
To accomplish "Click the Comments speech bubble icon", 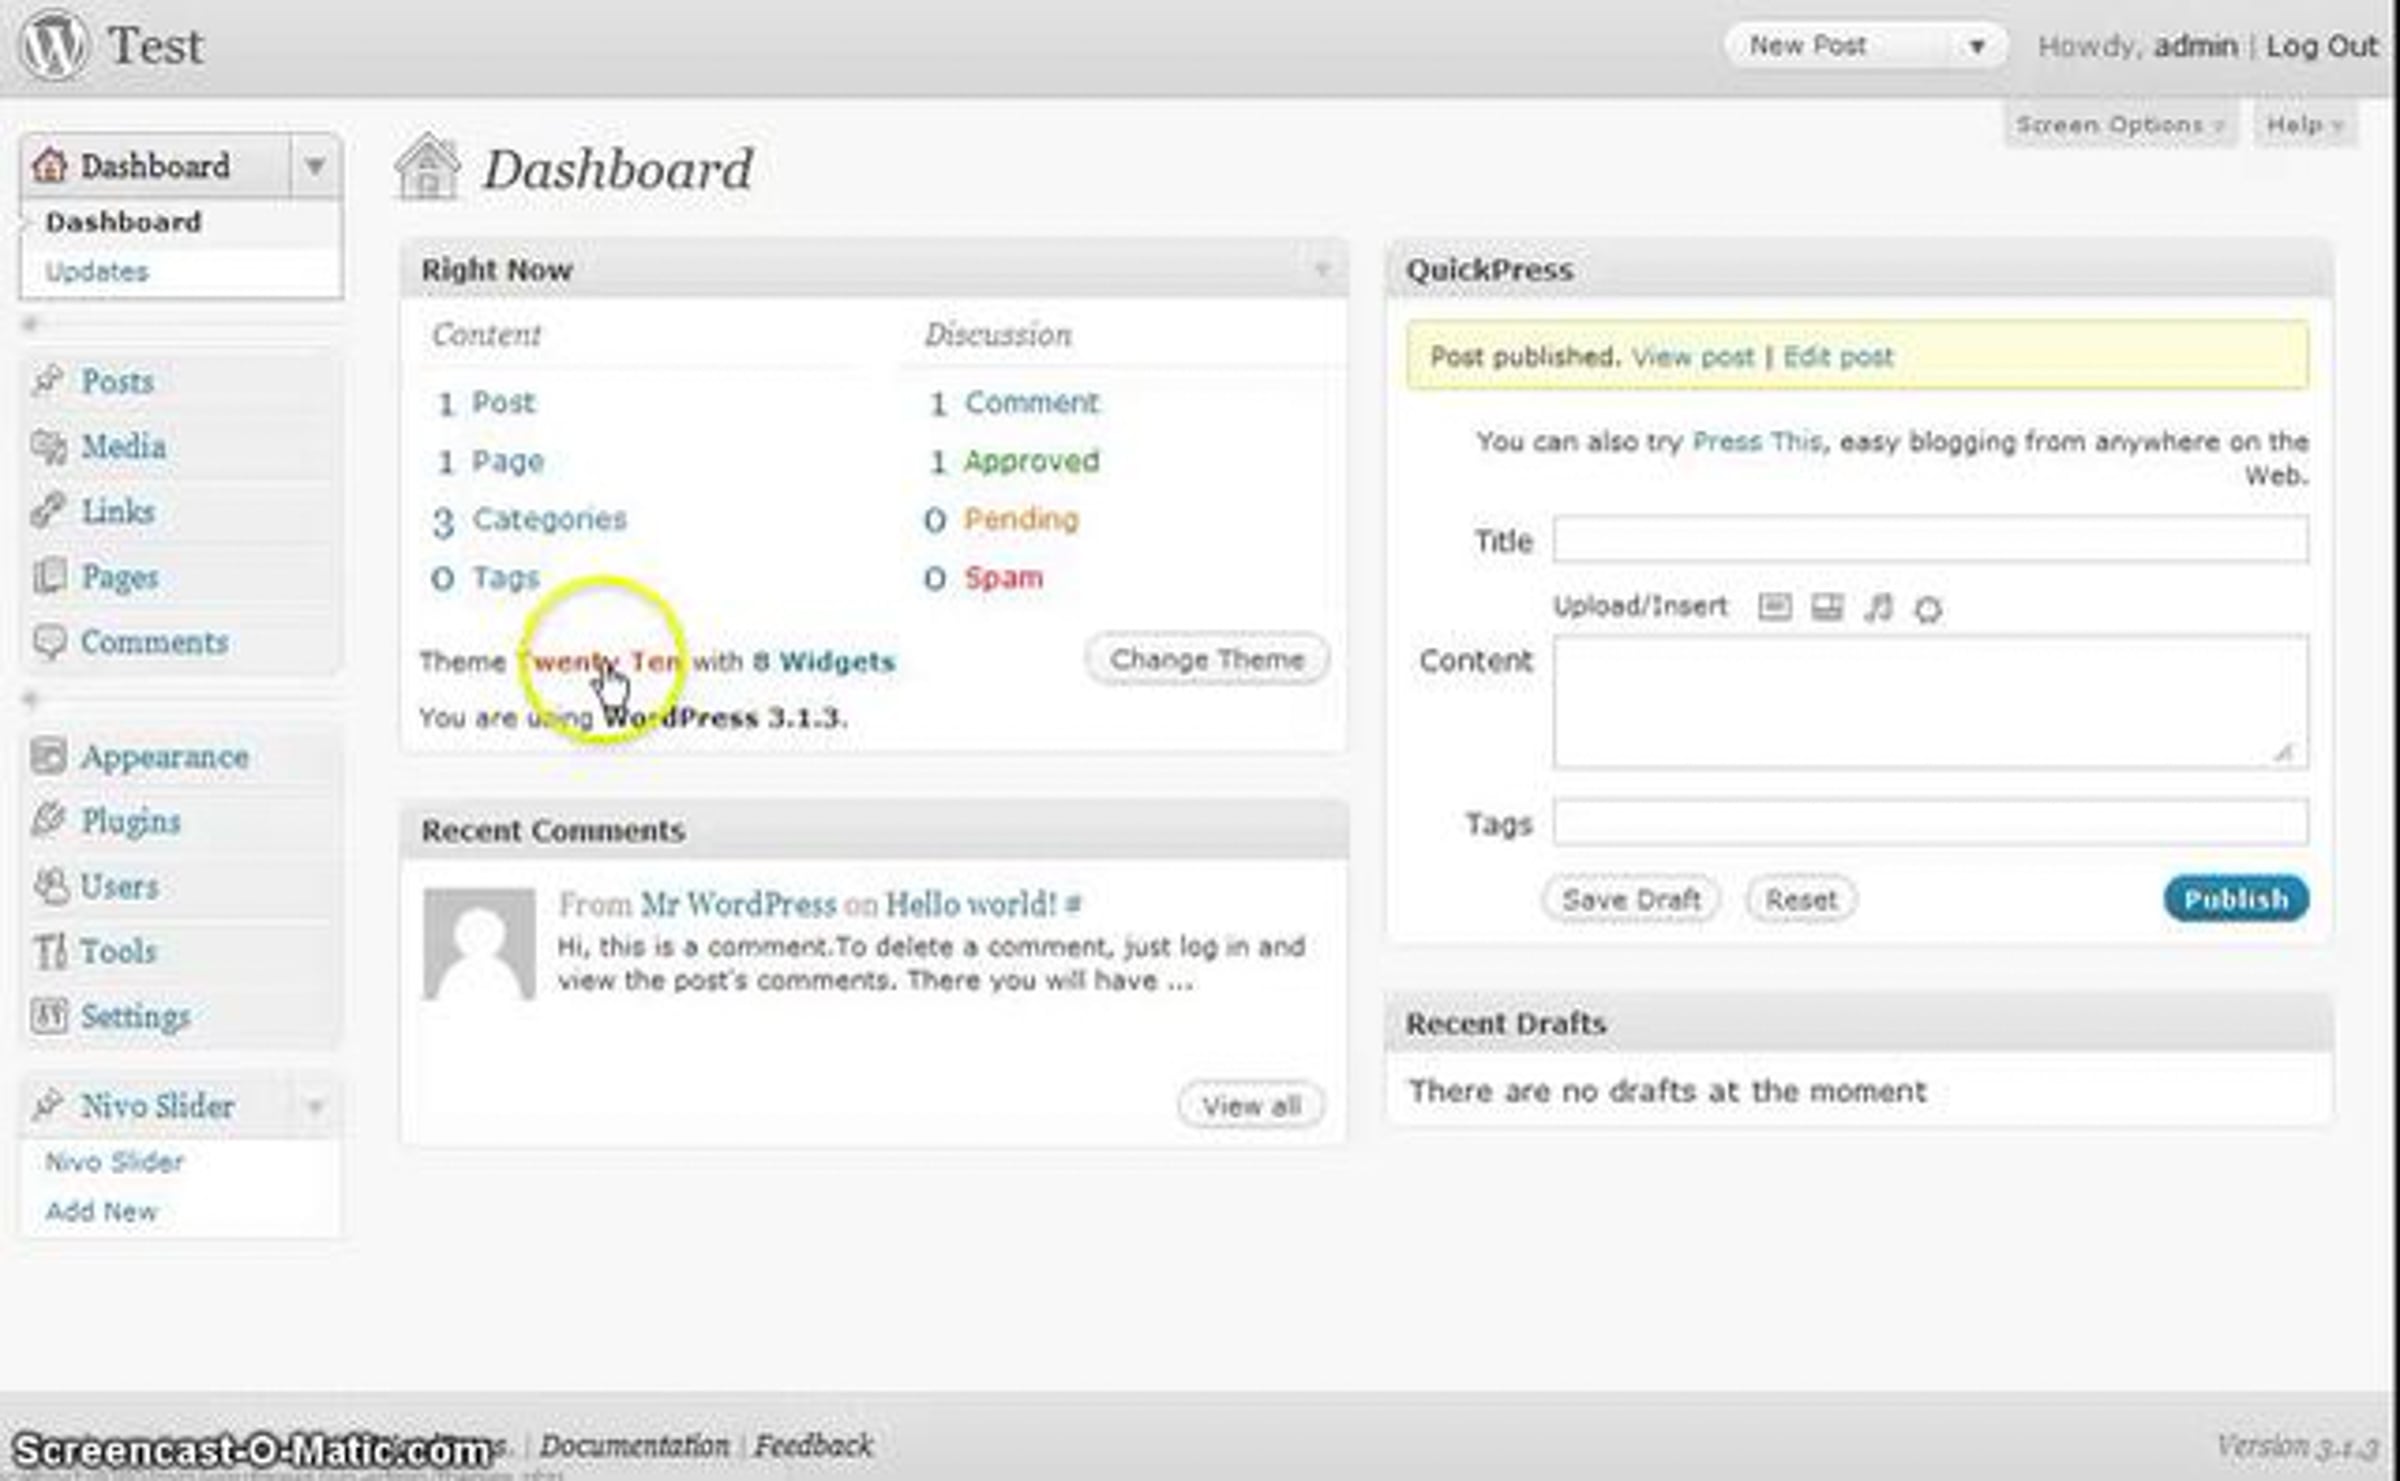I will (x=48, y=641).
